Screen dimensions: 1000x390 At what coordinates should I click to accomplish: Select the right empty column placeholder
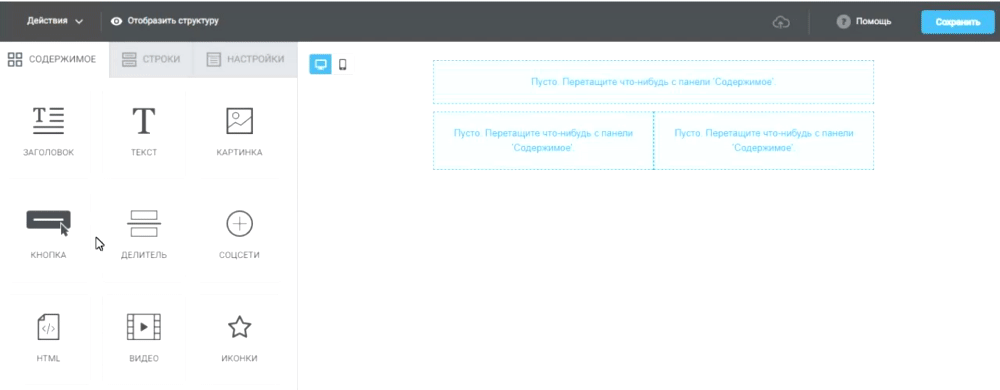click(764, 140)
